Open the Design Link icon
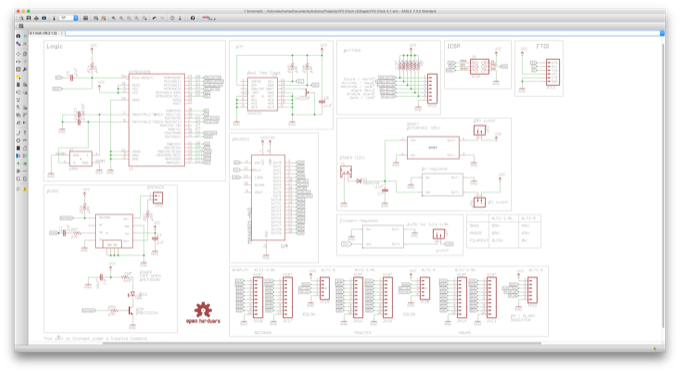The image size is (680, 373). [208, 18]
